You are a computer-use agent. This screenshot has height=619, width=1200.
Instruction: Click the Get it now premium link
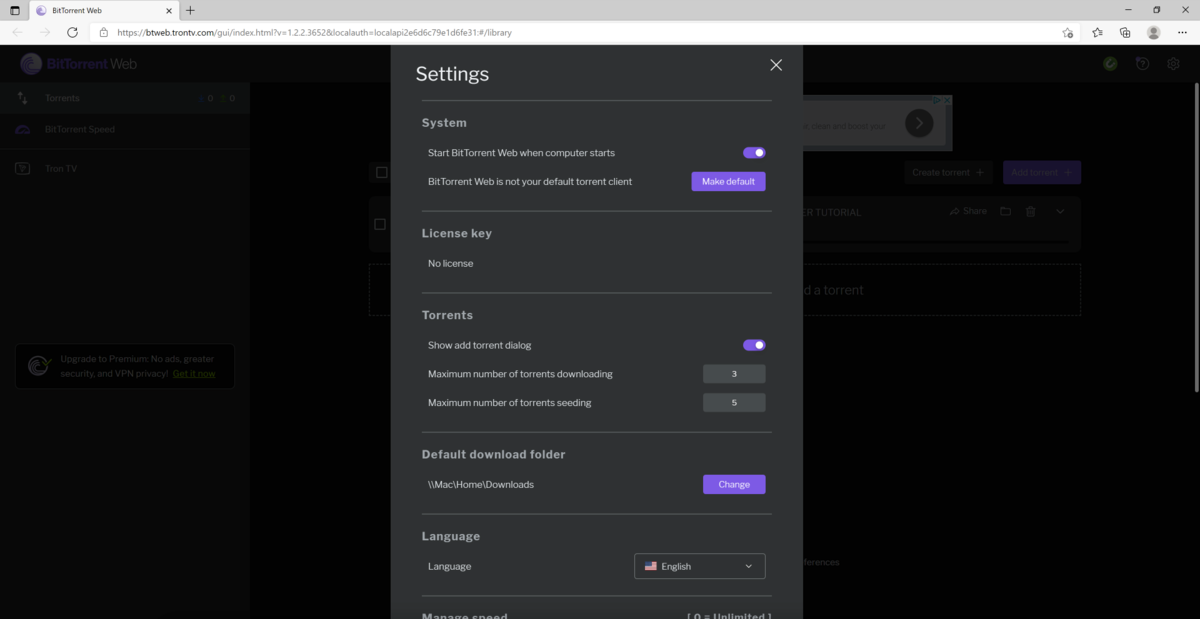[194, 373]
